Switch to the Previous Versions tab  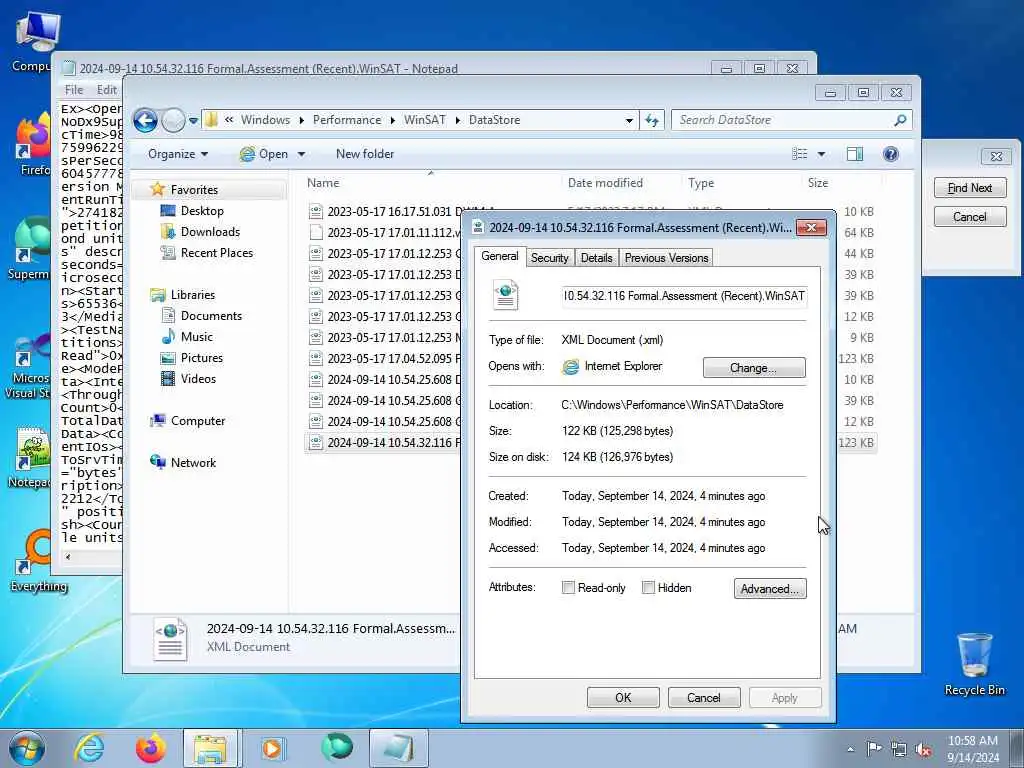point(666,258)
